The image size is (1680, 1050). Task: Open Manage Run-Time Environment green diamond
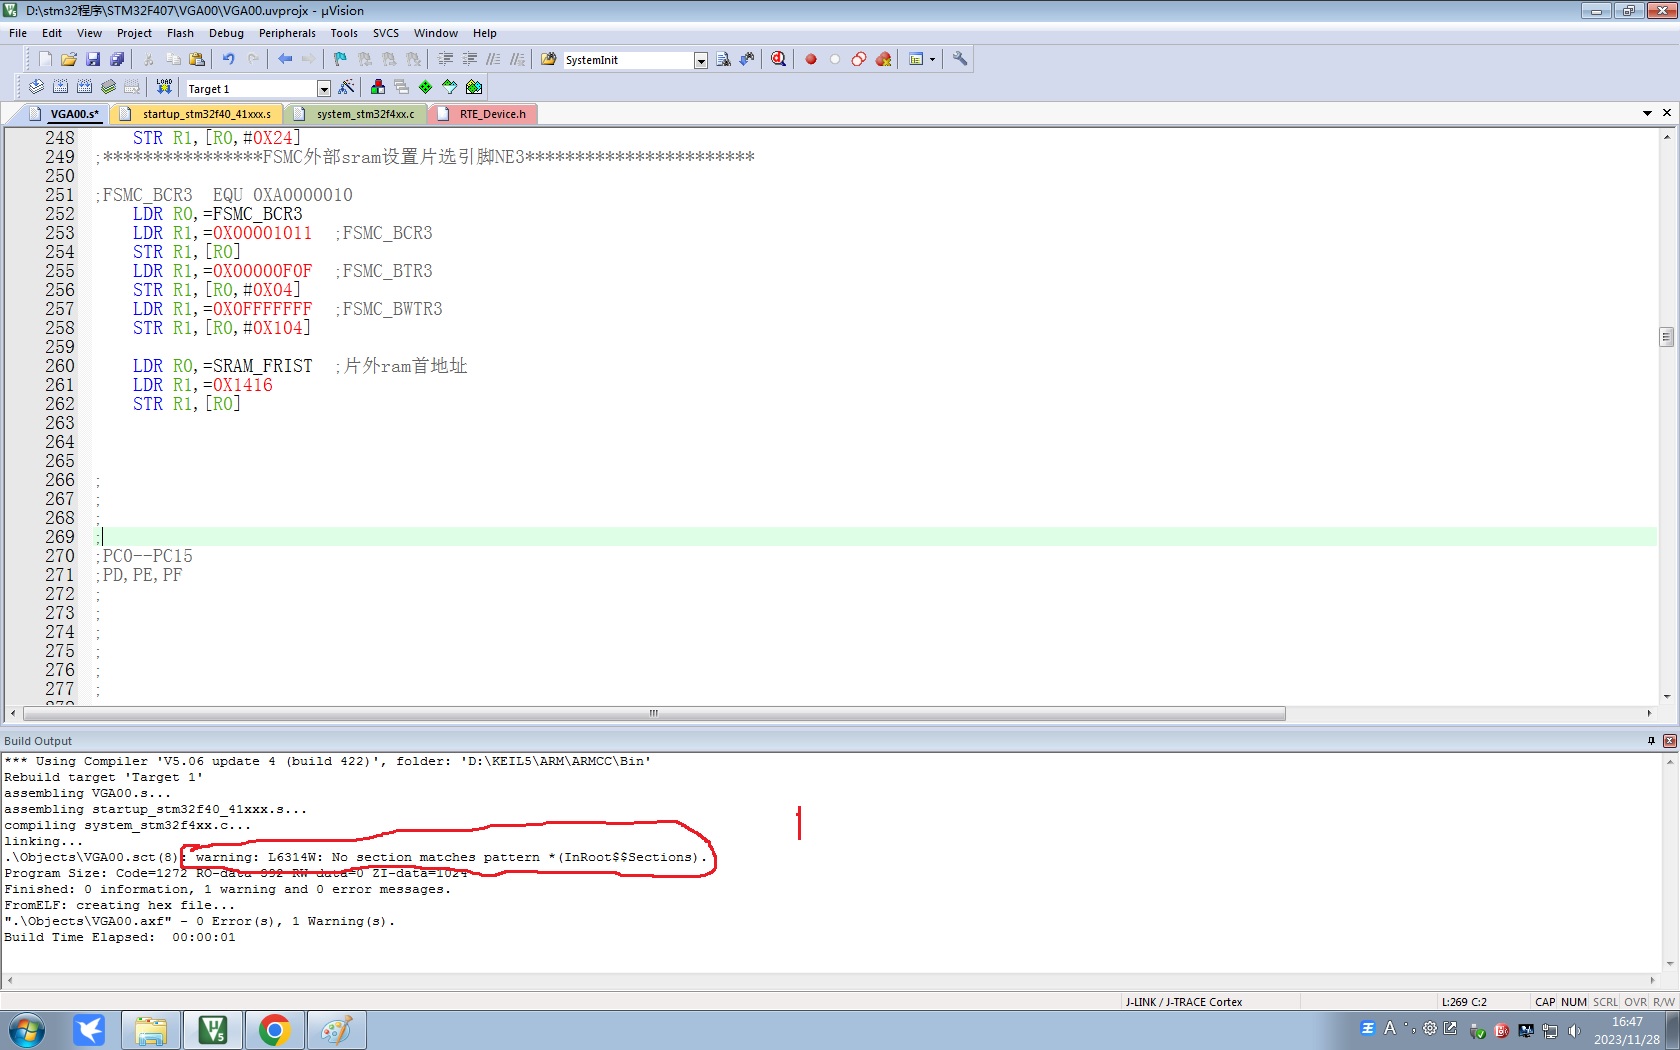[425, 87]
